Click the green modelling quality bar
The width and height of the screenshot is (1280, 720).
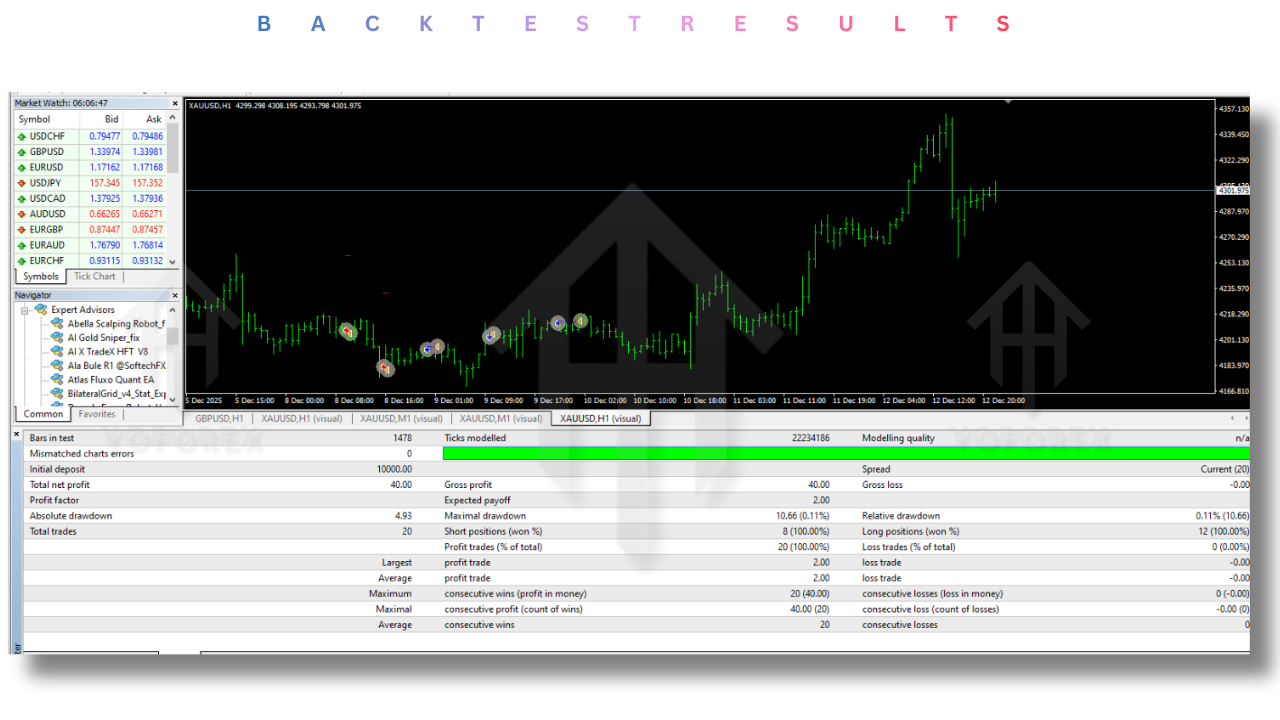pyautogui.click(x=700, y=453)
